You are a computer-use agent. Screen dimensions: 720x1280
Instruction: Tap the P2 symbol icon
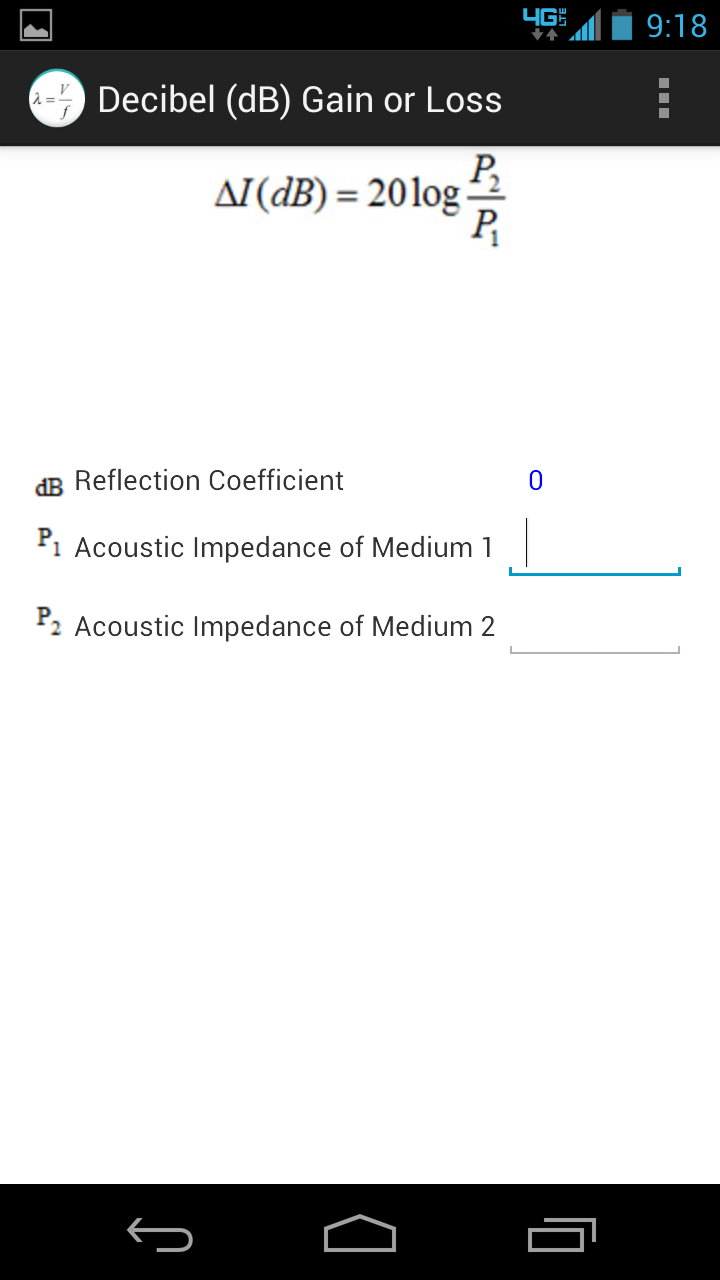click(49, 618)
